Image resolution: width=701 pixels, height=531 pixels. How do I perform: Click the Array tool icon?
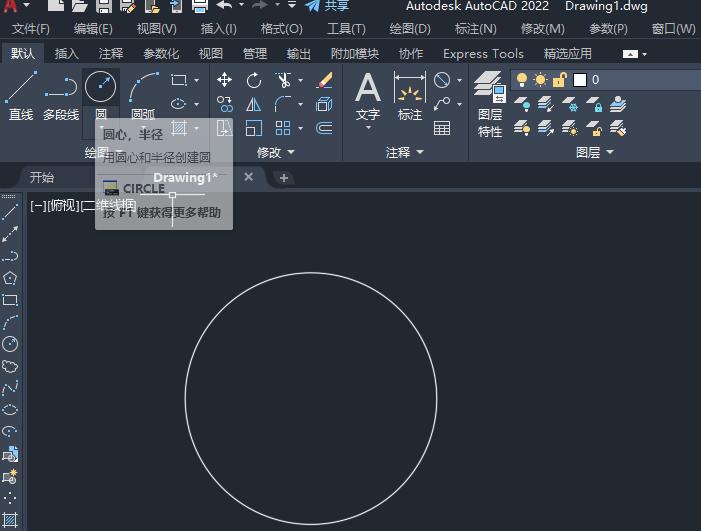[x=283, y=128]
